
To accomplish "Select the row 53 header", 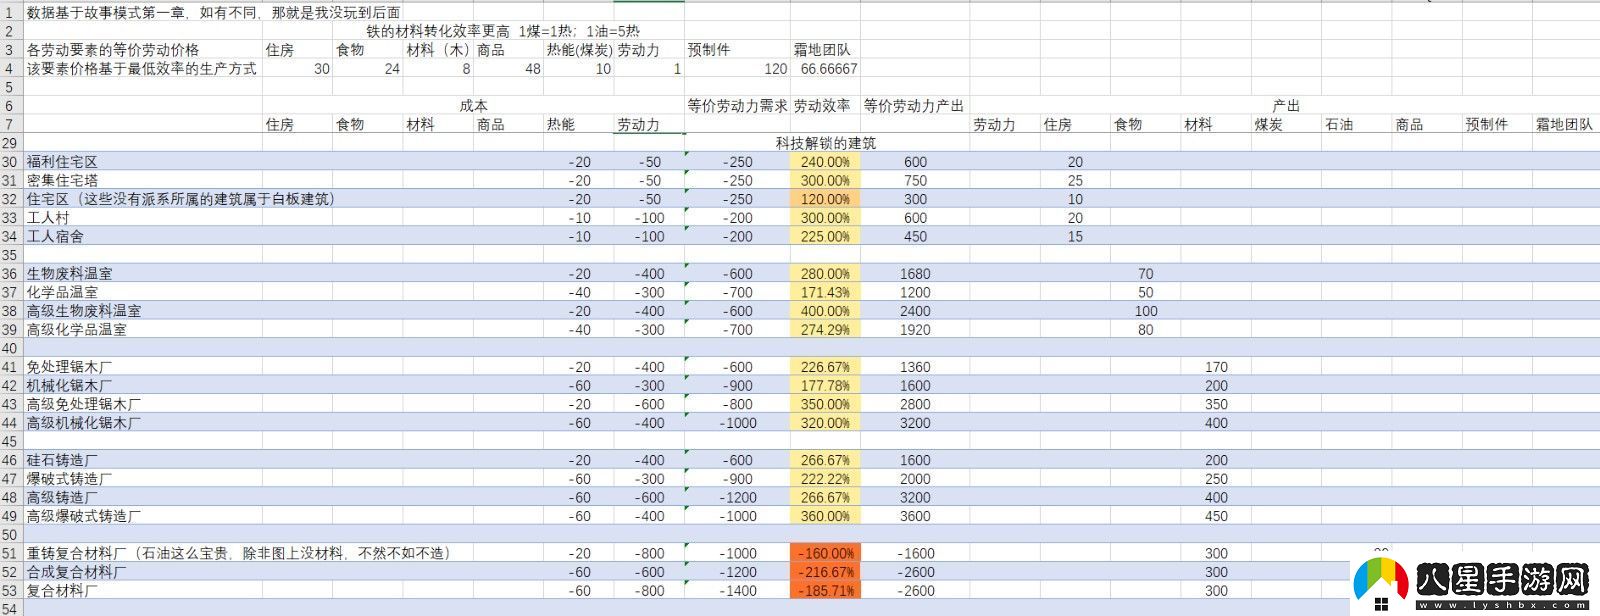I will (x=10, y=591).
